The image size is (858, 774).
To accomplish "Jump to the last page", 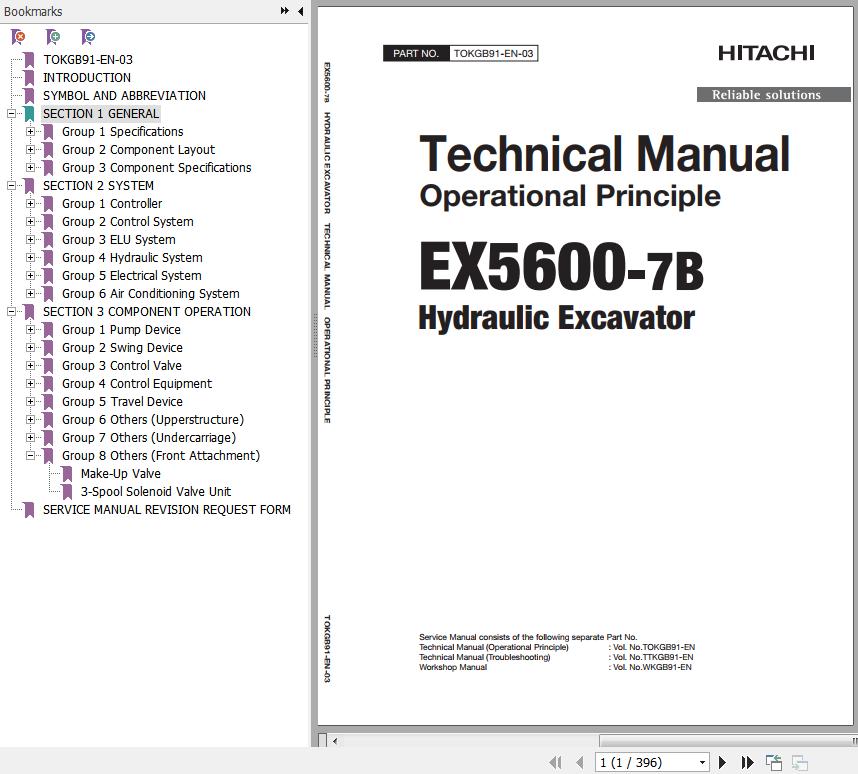I will pos(746,762).
